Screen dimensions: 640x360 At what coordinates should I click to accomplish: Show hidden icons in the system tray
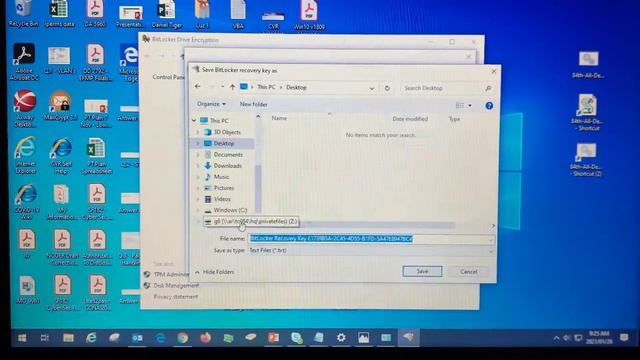556,338
